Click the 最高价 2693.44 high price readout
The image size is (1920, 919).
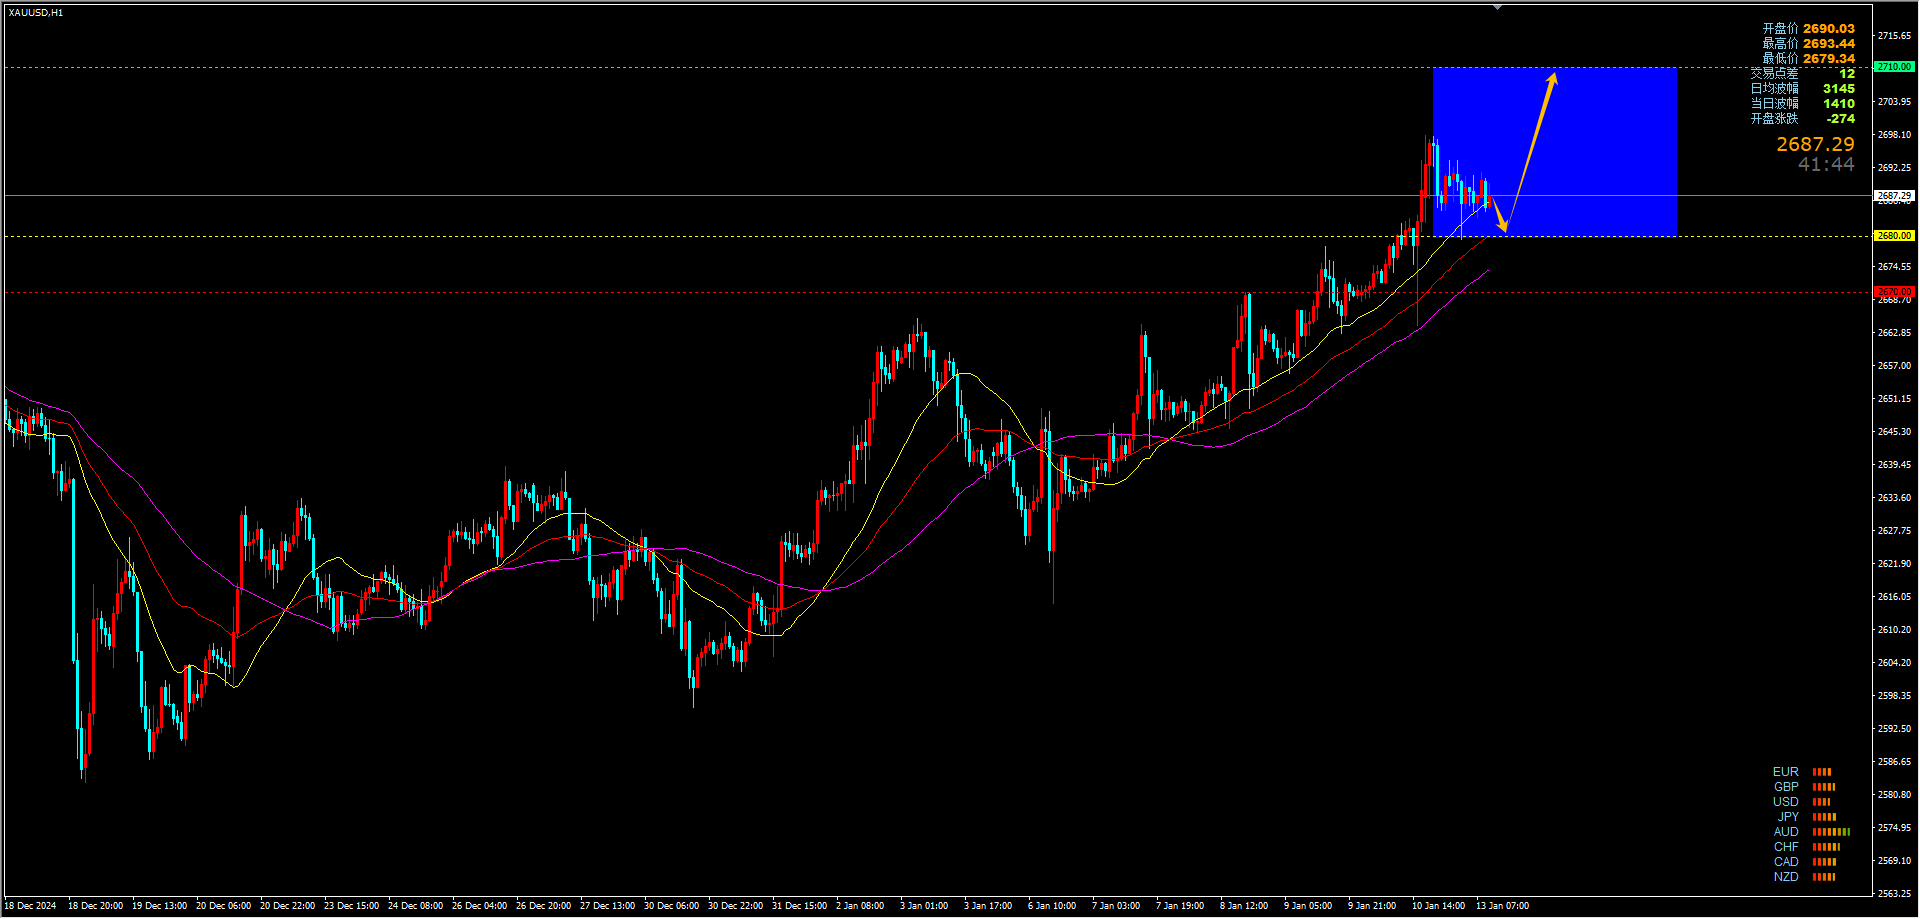pyautogui.click(x=1808, y=44)
